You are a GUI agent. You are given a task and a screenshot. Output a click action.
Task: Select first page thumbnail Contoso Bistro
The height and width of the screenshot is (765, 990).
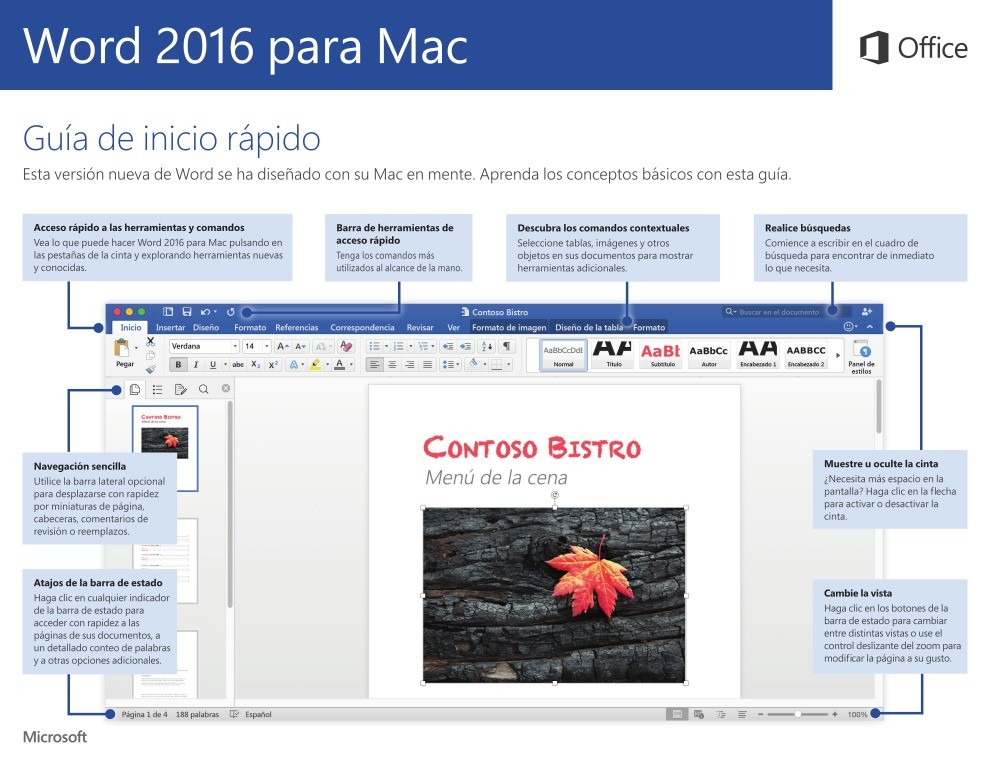point(165,448)
